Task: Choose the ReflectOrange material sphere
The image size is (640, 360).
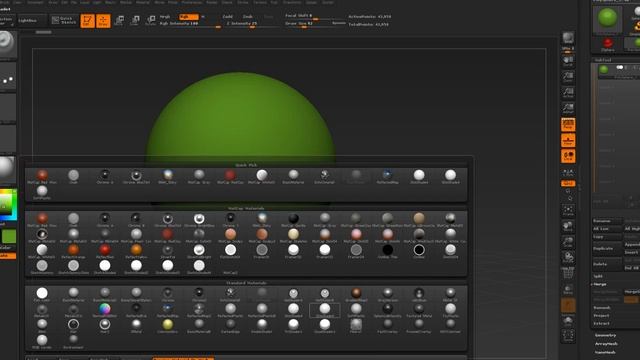Action: (73, 251)
